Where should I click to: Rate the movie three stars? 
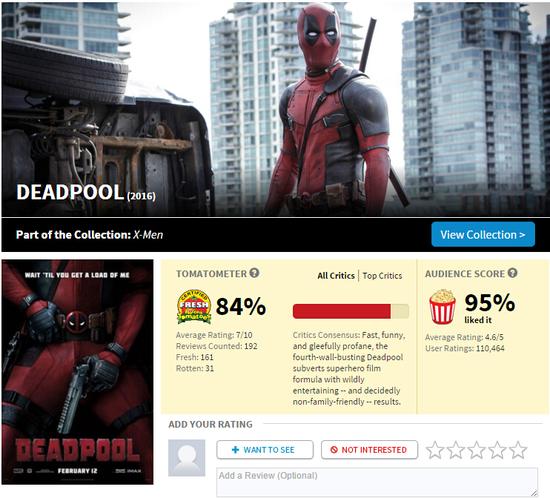(476, 450)
